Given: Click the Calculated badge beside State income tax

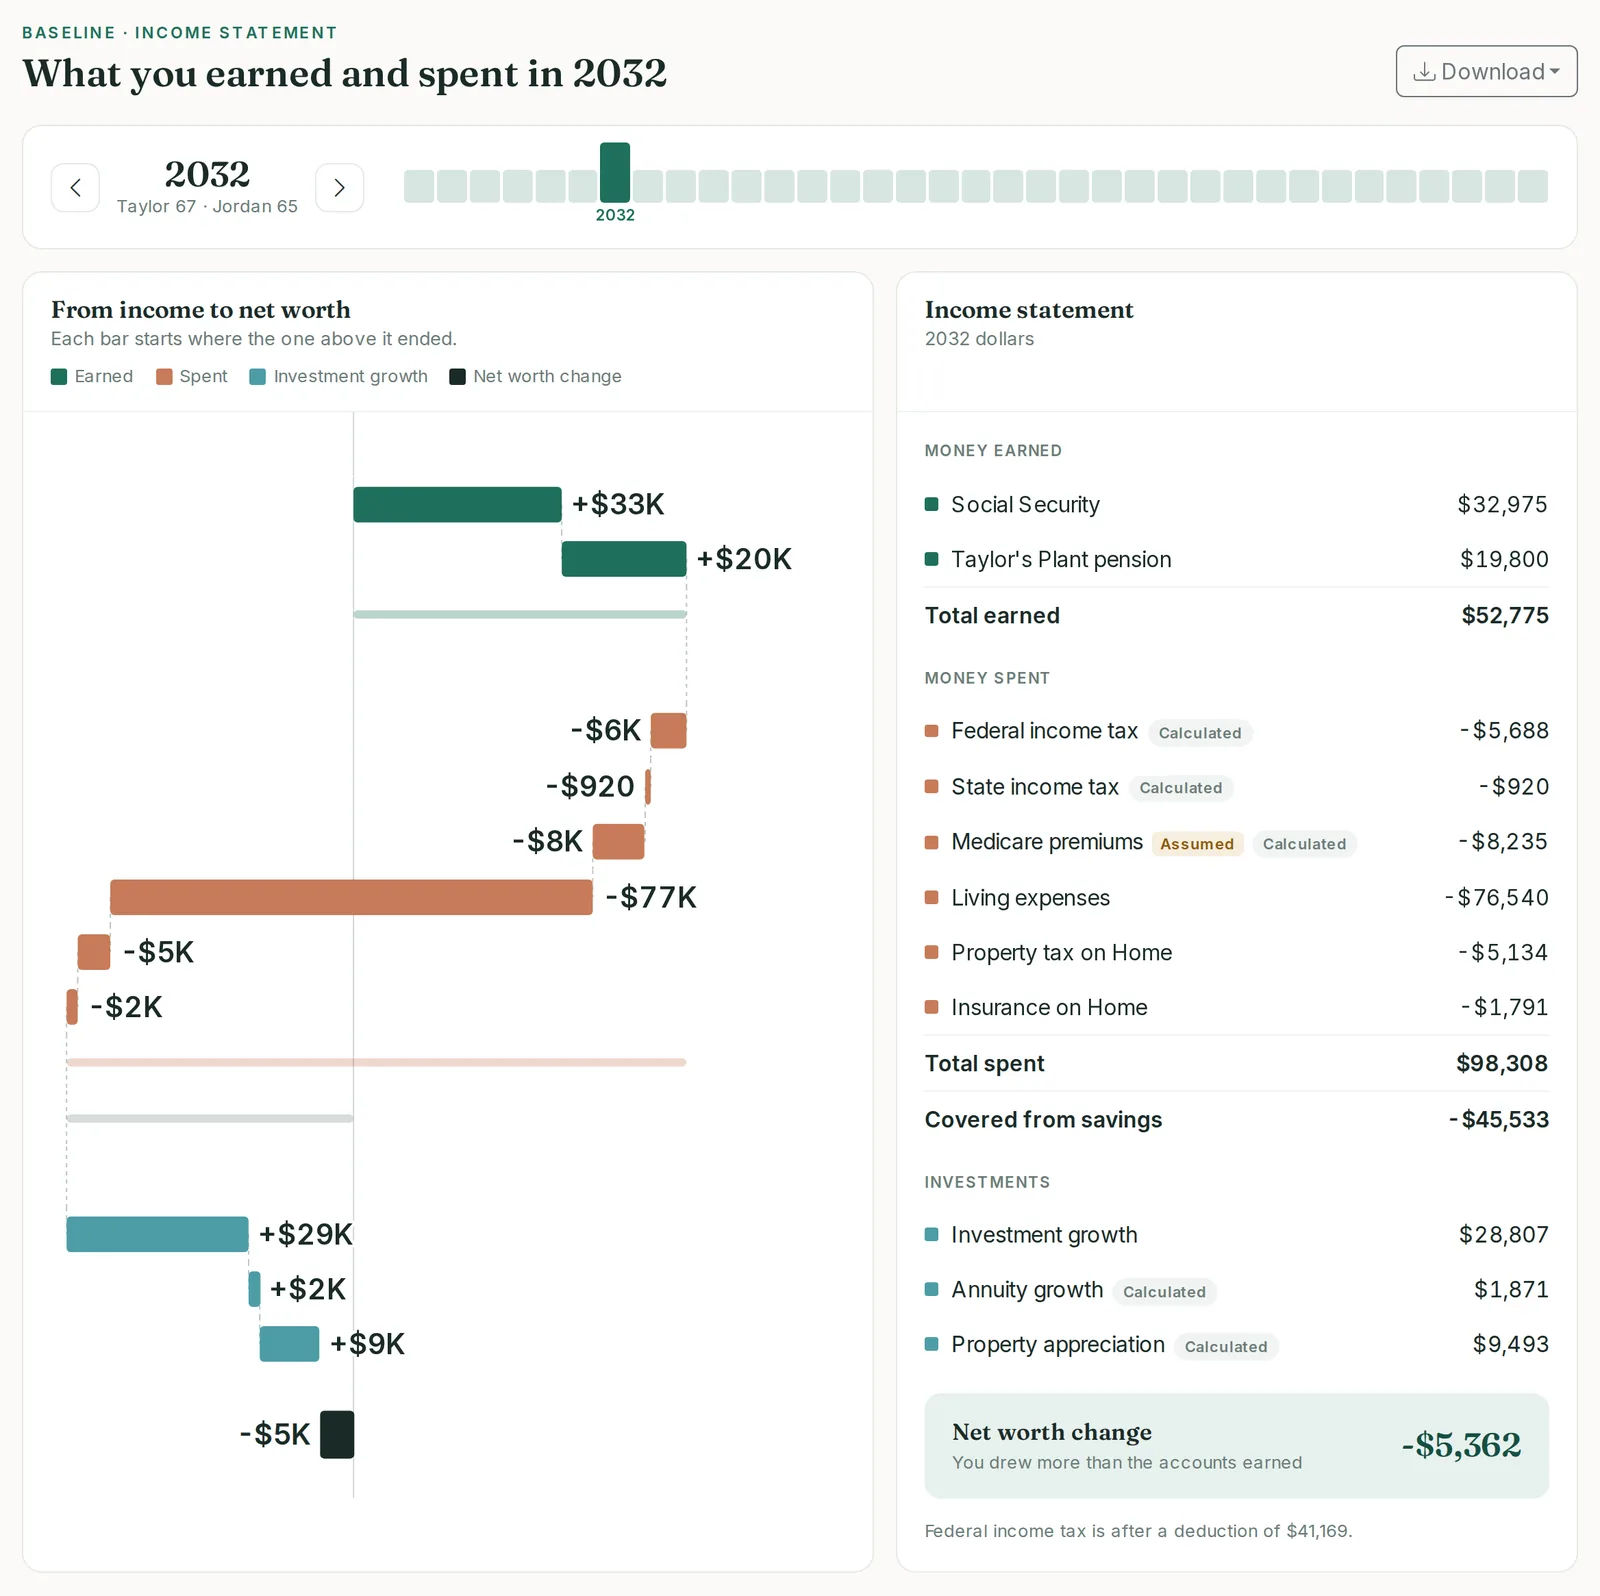Looking at the screenshot, I should point(1180,788).
